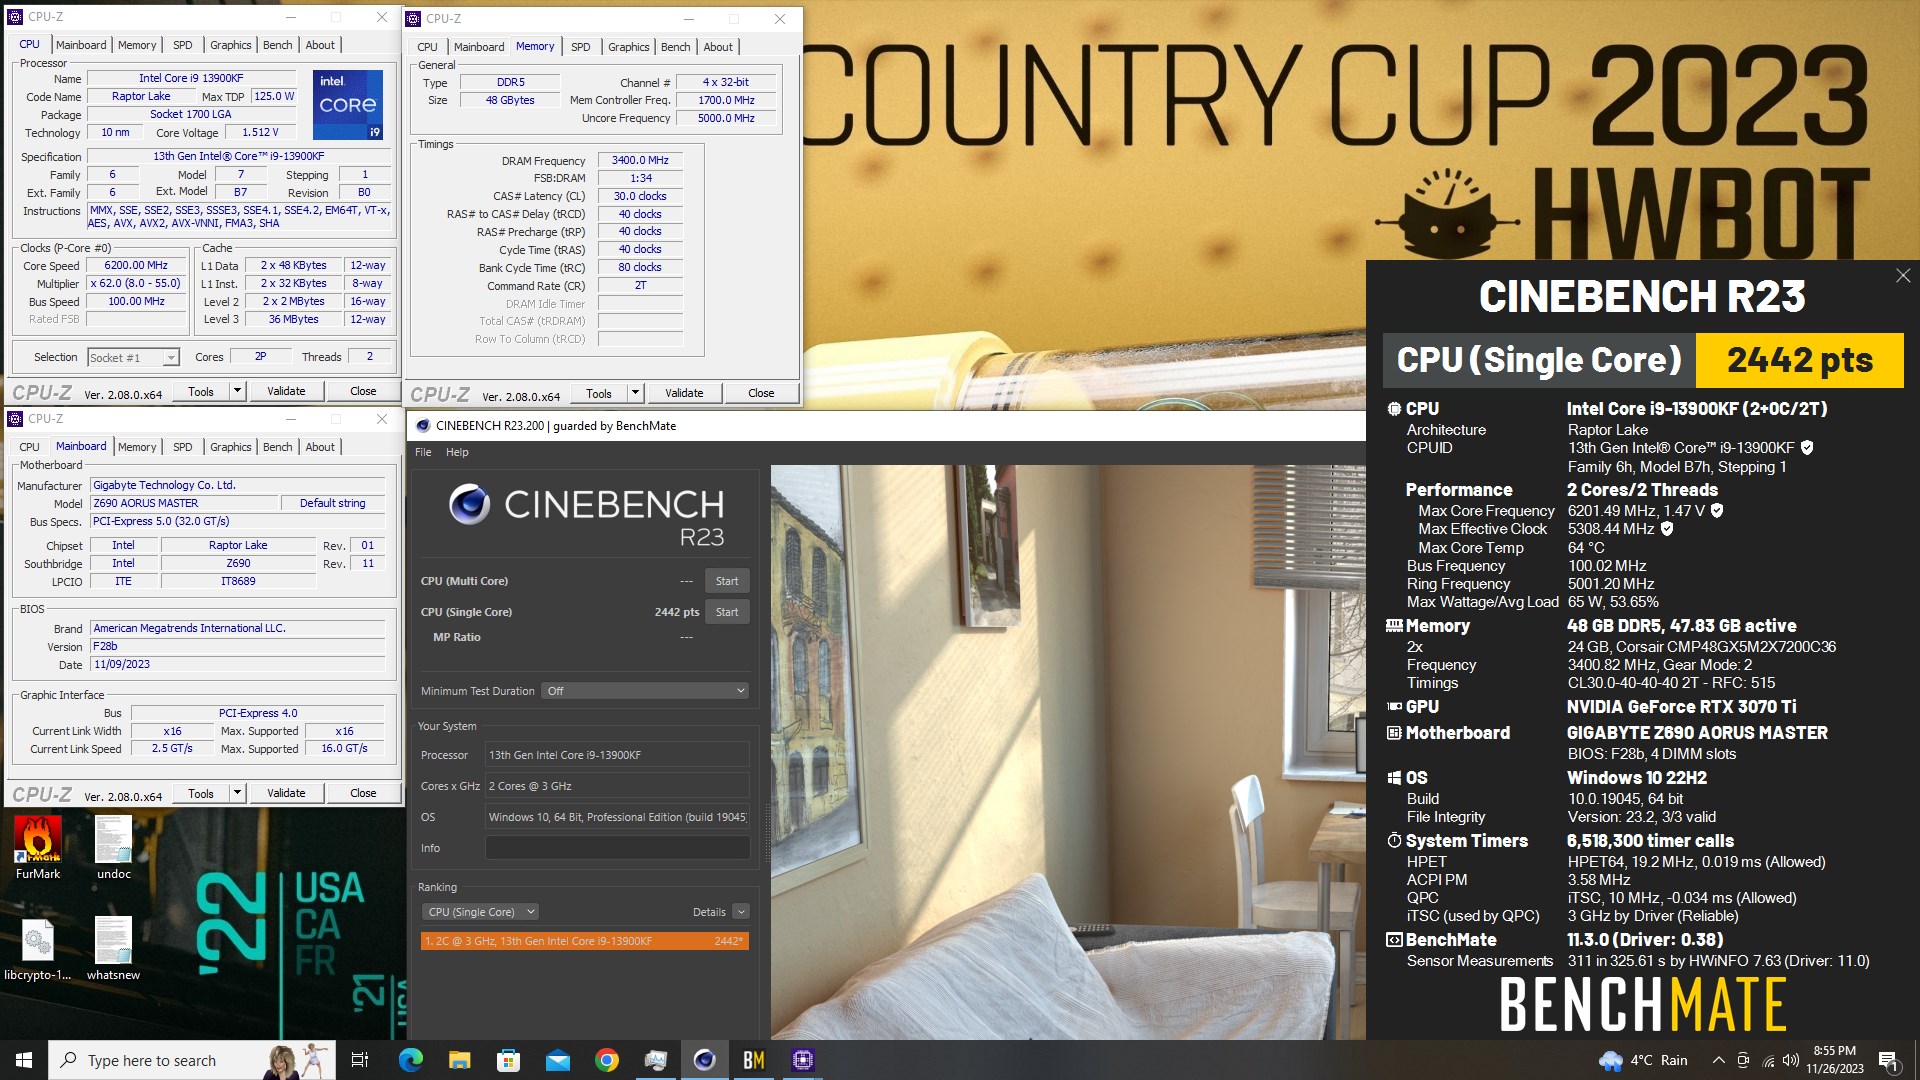Click Processor field in Cinebench Your System

[617, 755]
